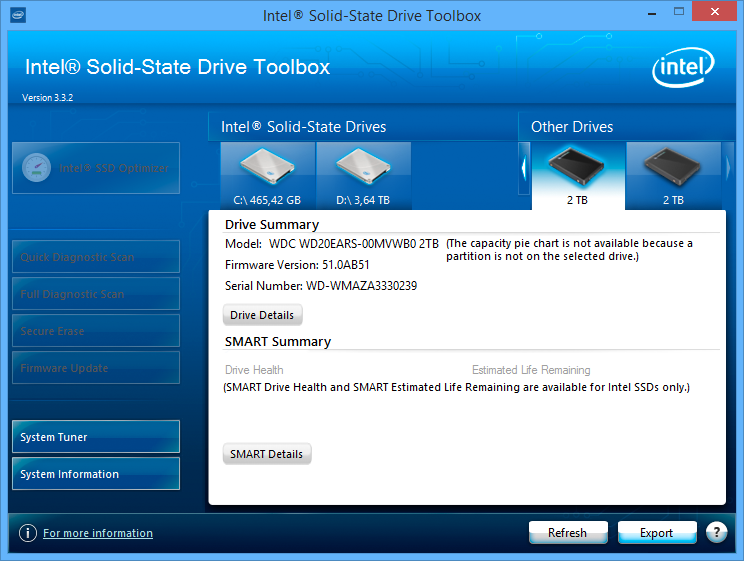744x561 pixels.
Task: Select the second, unhighlighted 2 TB other drive
Action: pos(673,176)
